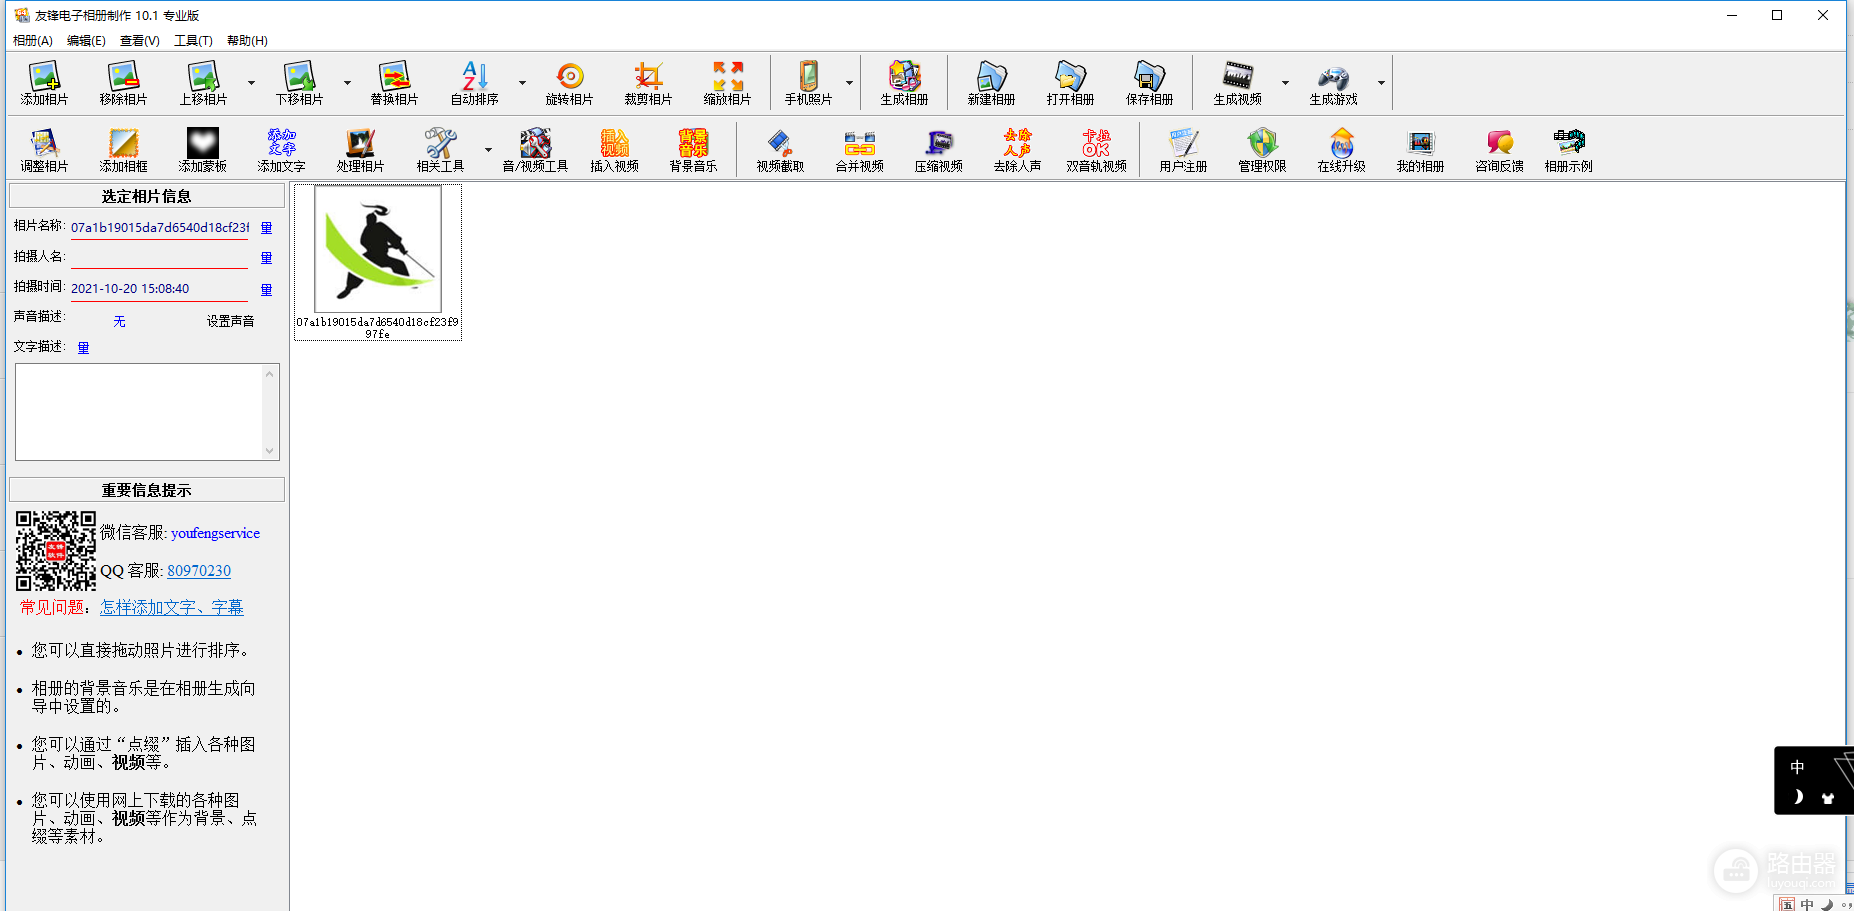Viewport: 1854px width, 911px height.
Task: Click the 自动排序 (auto sort) icon
Action: point(474,83)
